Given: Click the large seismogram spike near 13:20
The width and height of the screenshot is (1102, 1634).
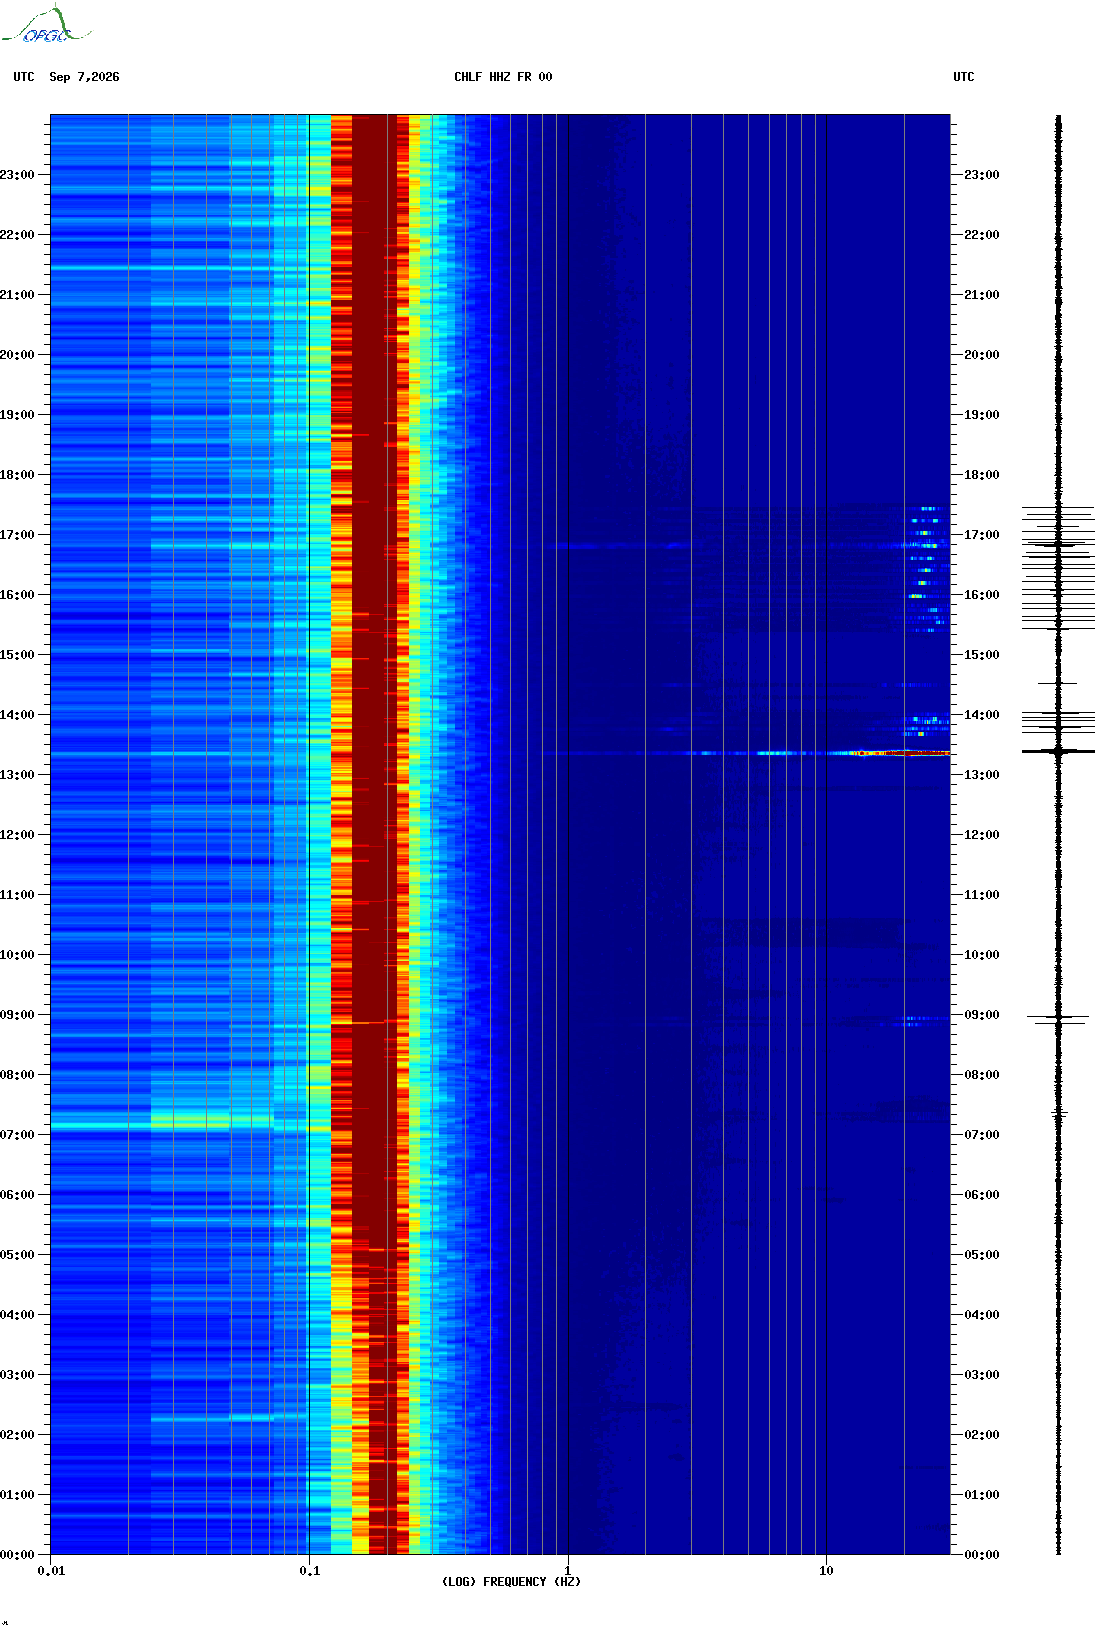Looking at the screenshot, I should (1058, 751).
